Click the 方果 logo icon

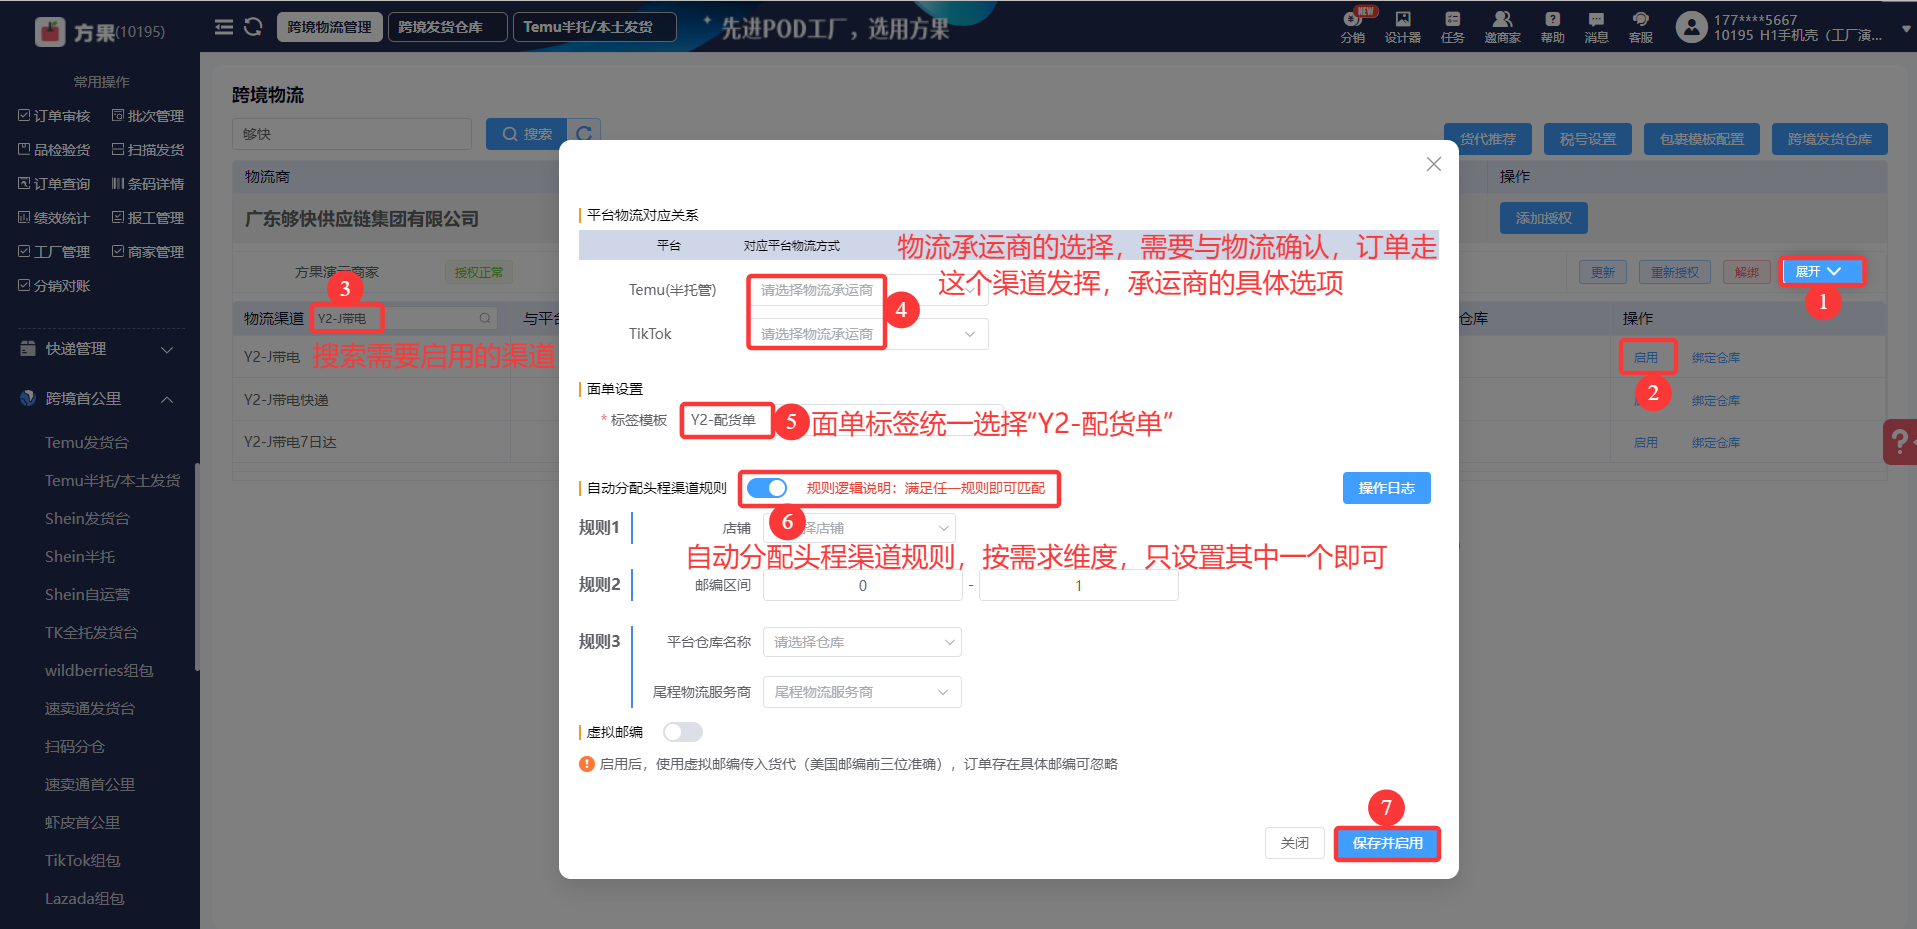click(x=50, y=32)
